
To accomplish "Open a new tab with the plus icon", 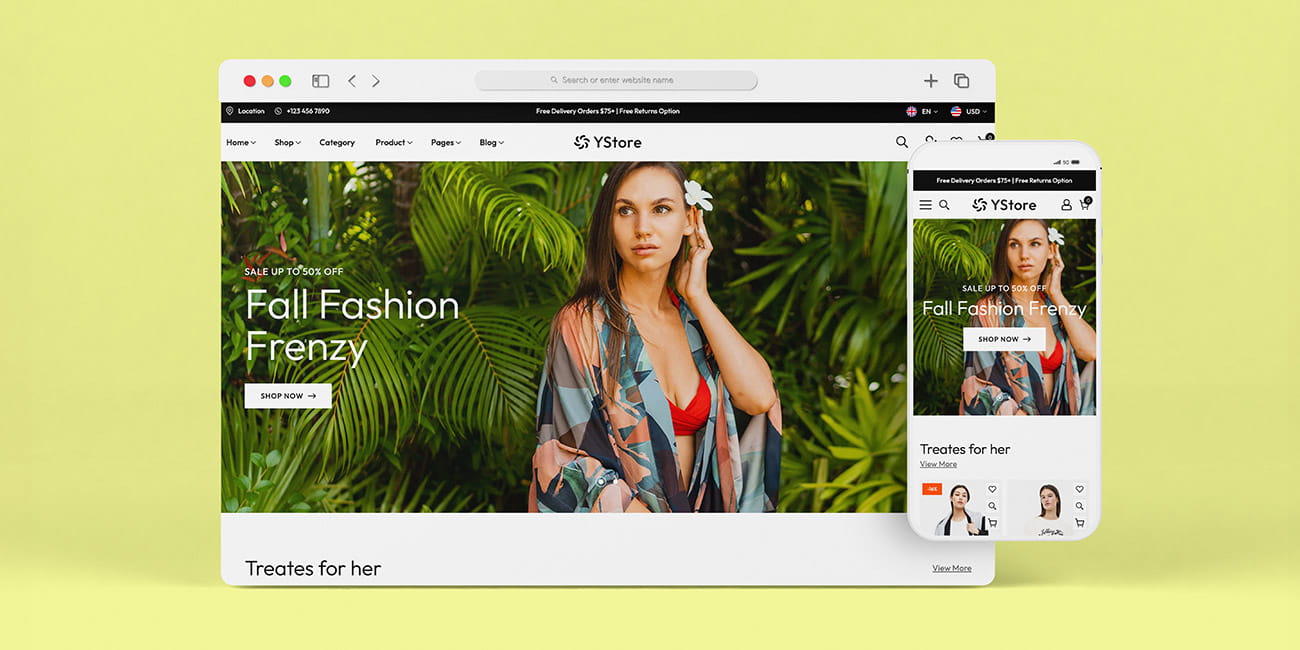I will pyautogui.click(x=931, y=81).
